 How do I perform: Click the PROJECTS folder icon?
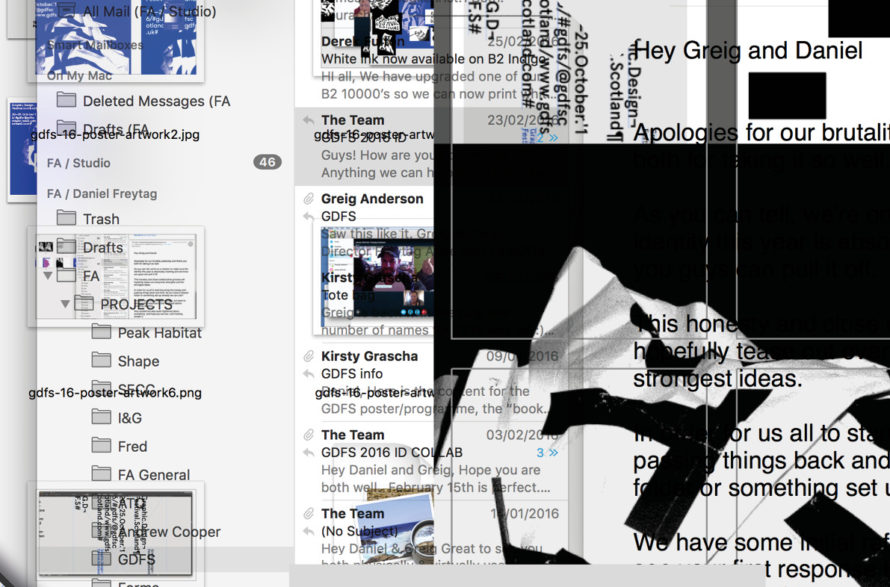[x=84, y=304]
